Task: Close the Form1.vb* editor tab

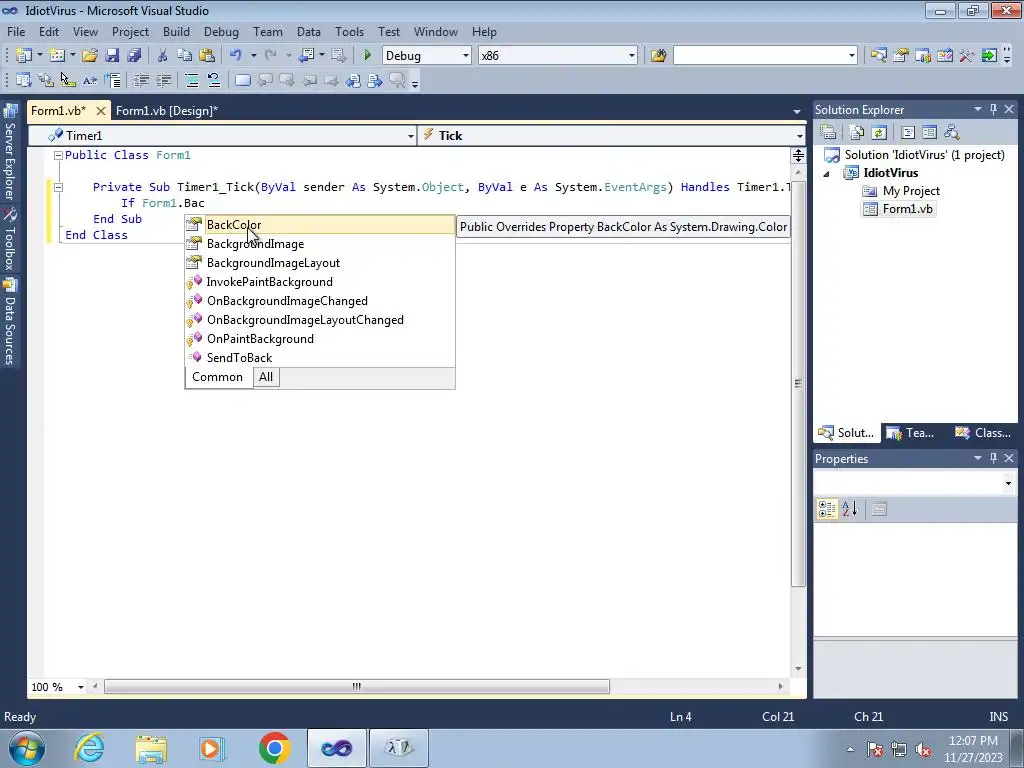Action: tap(101, 111)
